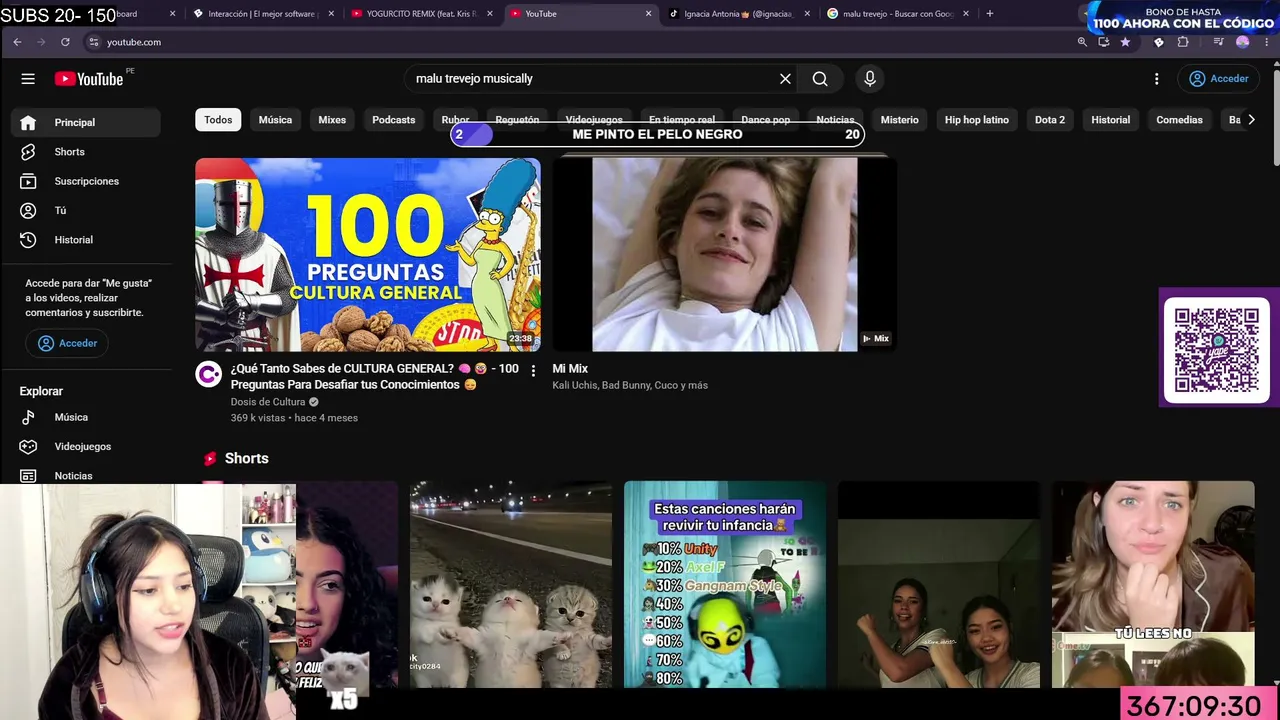The width and height of the screenshot is (1280, 720).
Task: Open Shorts from the sidebar
Action: [86, 152]
